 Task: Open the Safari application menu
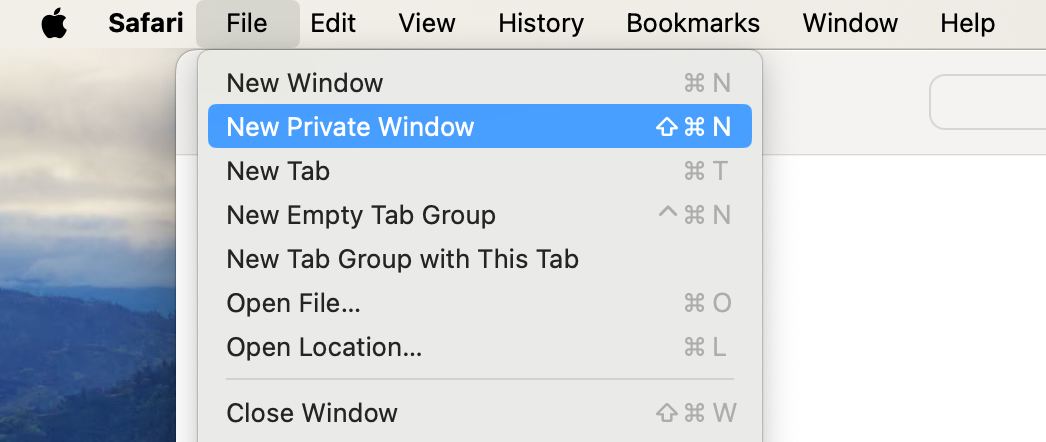coord(145,24)
